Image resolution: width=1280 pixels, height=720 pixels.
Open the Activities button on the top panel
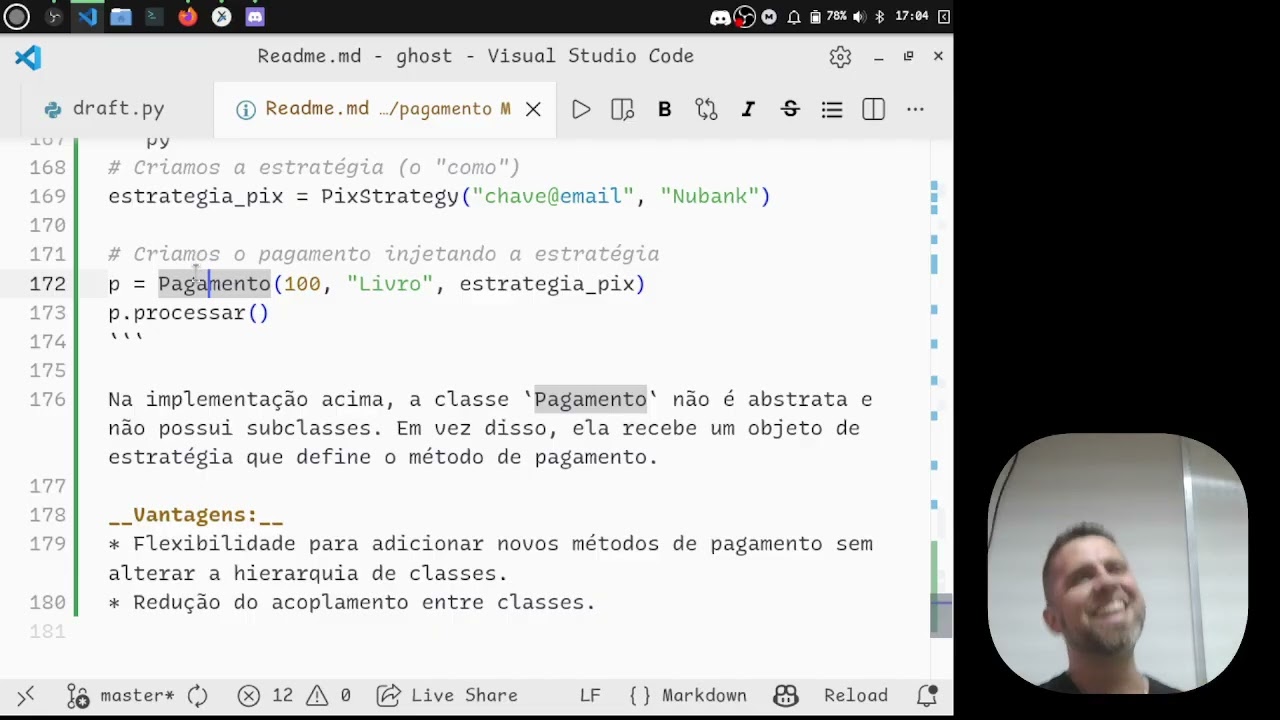click(x=17, y=16)
